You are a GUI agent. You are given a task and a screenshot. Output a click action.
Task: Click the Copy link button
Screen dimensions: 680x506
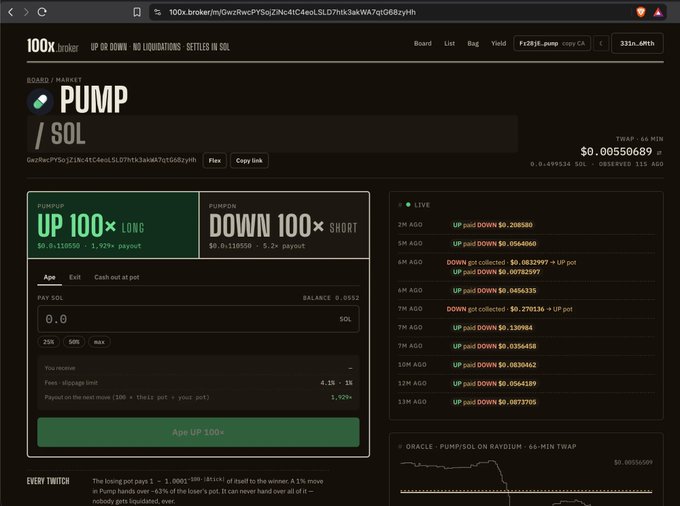click(x=249, y=160)
